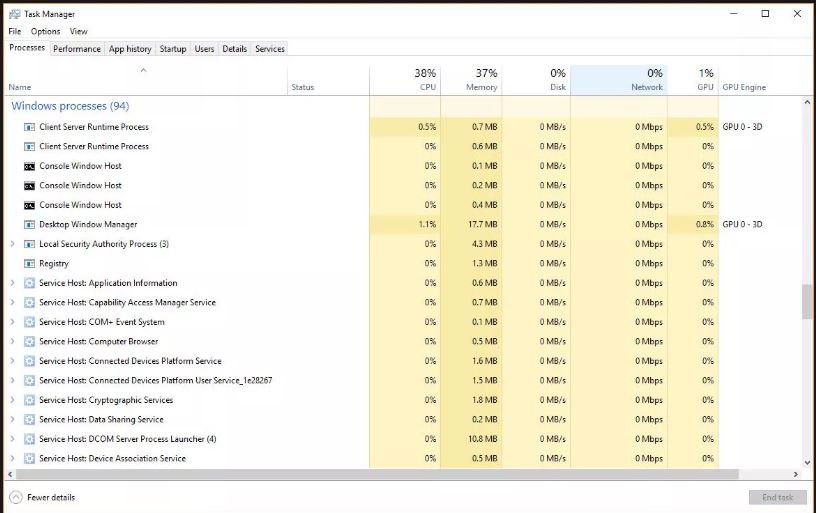Sort processes by CPU column

pyautogui.click(x=405, y=81)
